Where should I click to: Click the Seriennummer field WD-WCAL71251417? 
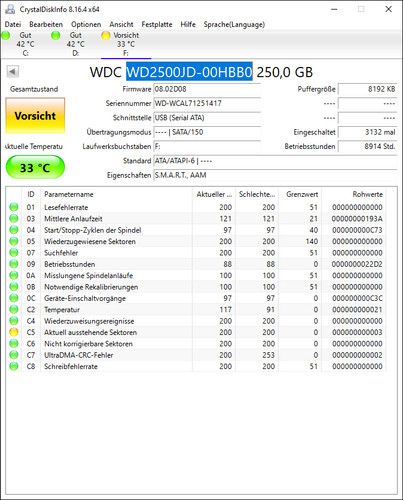[x=207, y=103]
